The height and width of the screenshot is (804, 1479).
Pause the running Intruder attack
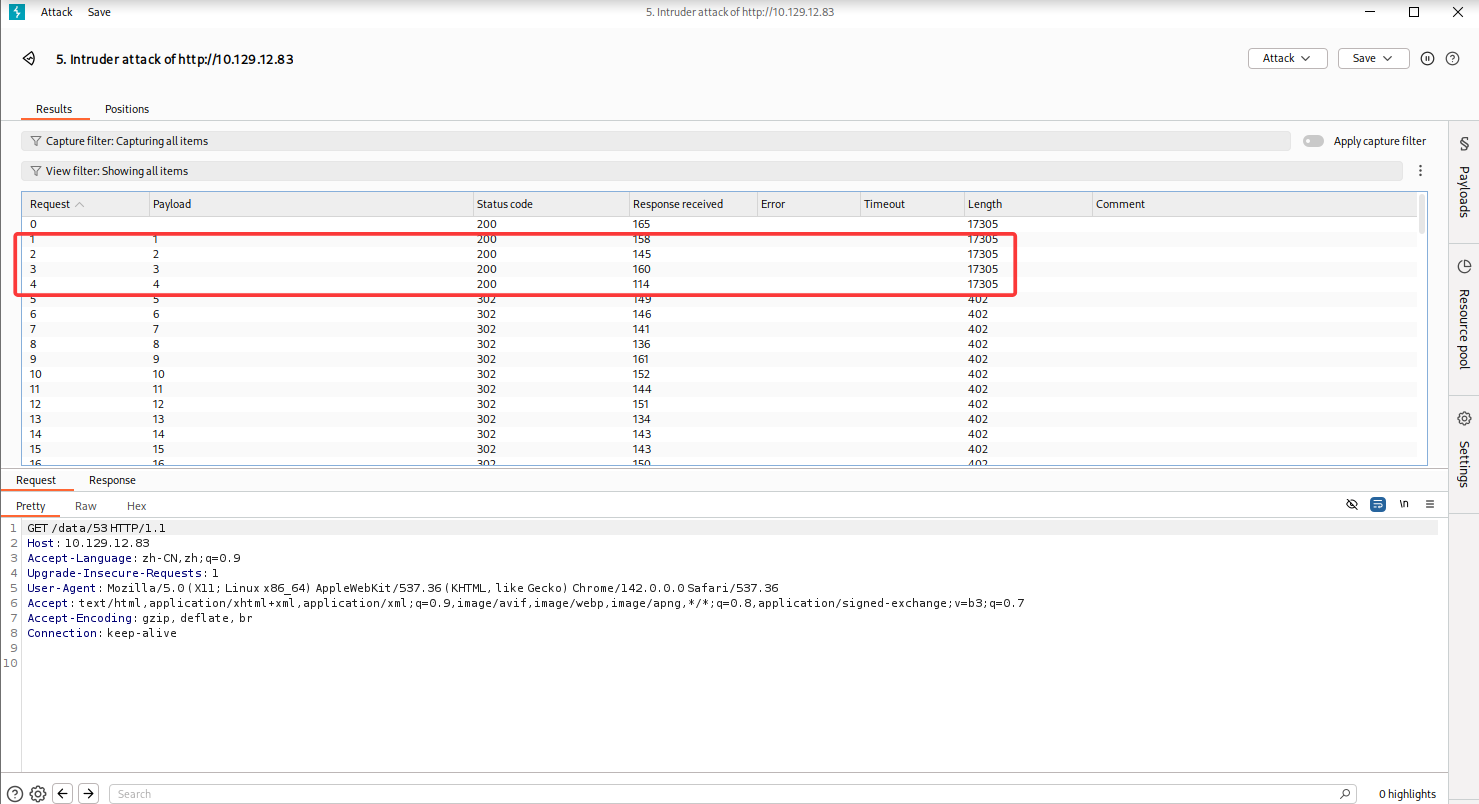[x=1428, y=59]
